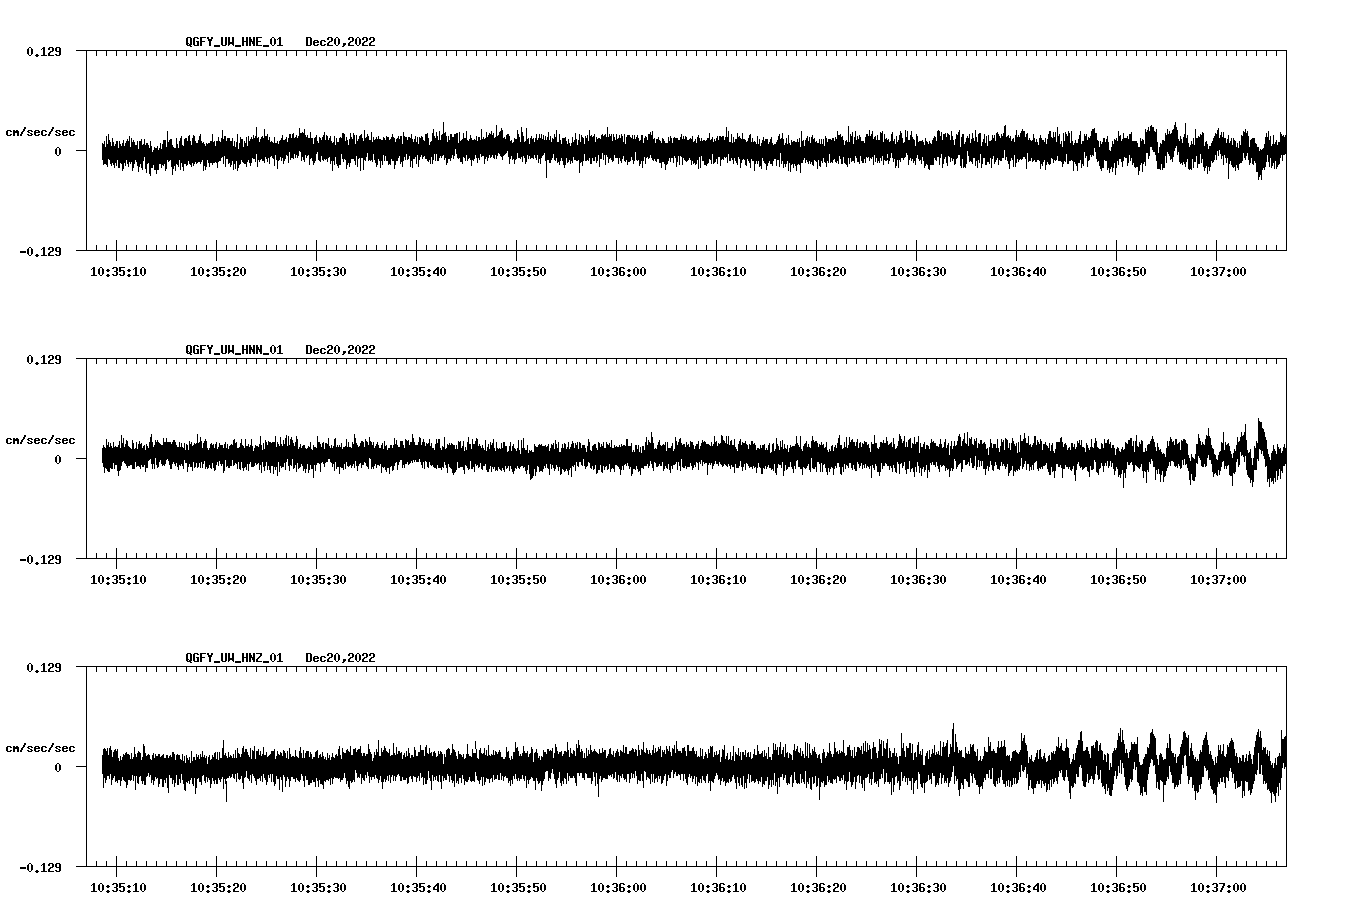Click the -0.129 lower amplitude label of HNN plot
Image resolution: width=1358 pixels, height=924 pixels.
pos(40,559)
